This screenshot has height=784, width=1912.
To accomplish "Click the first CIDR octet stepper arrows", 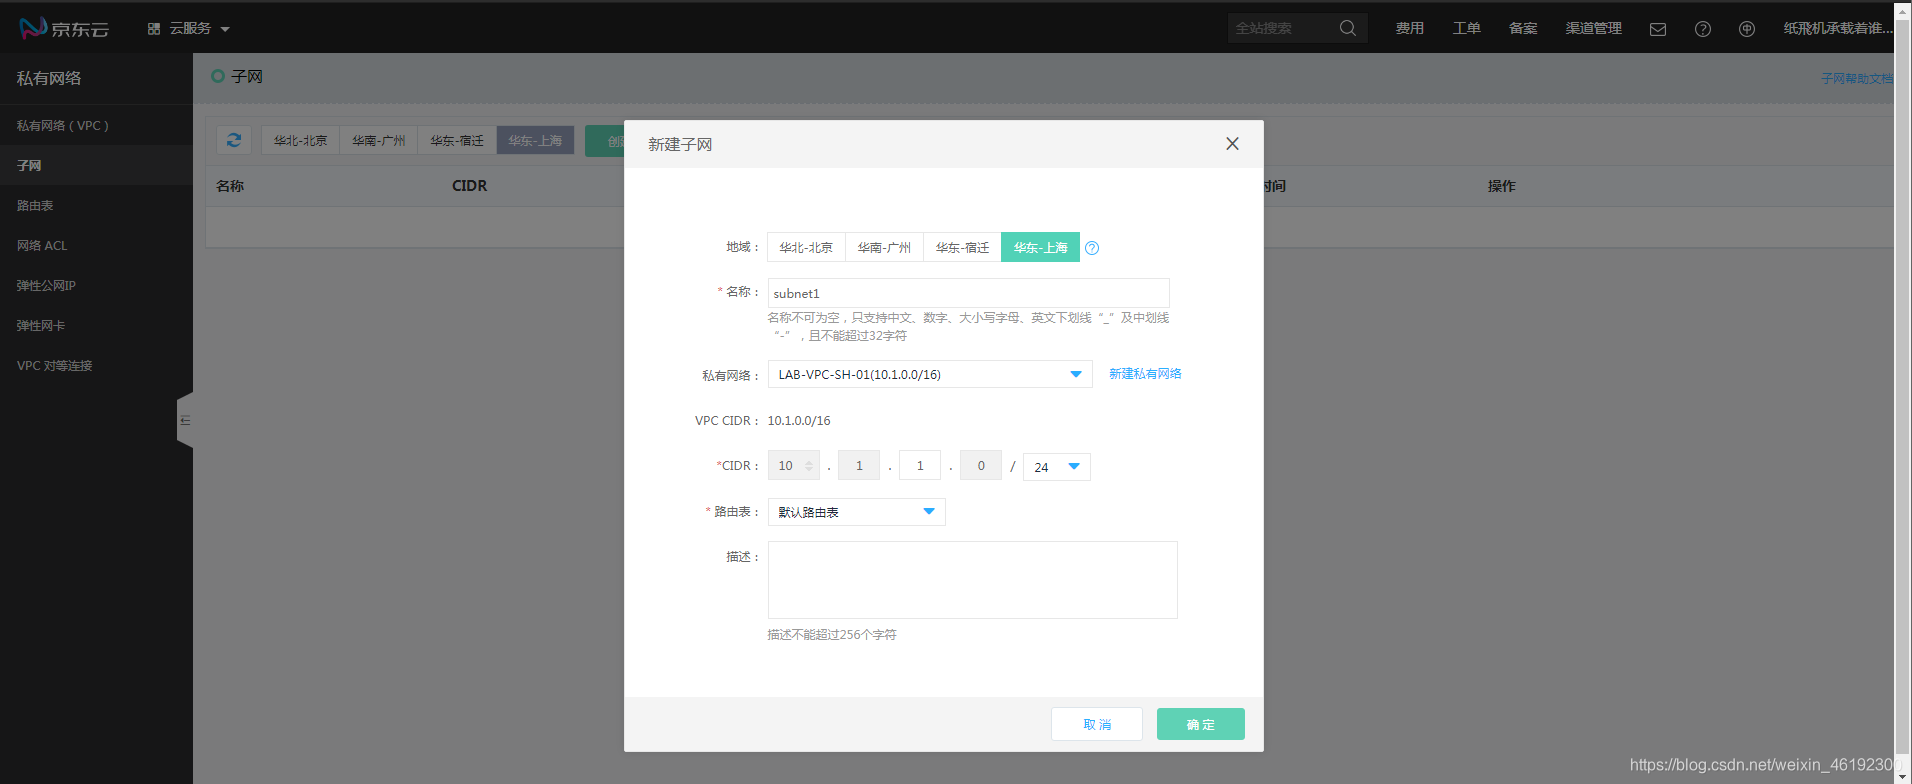I will point(809,466).
